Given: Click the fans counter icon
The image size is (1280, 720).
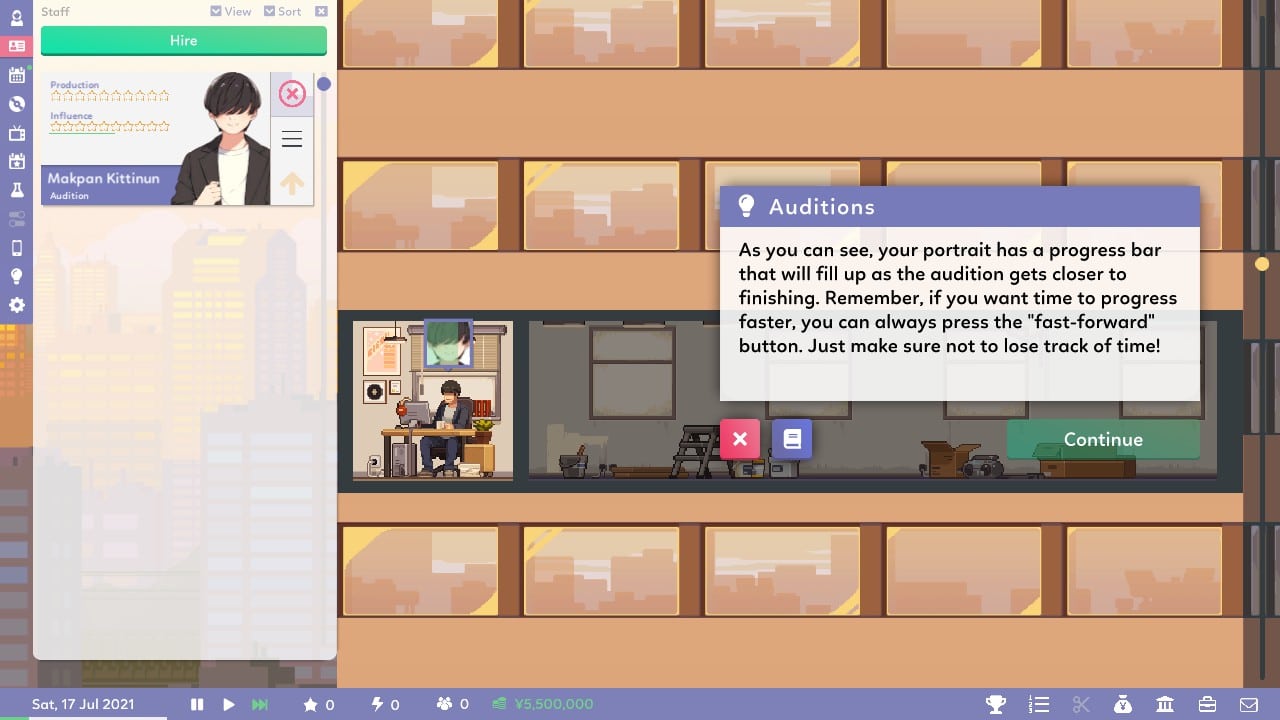Looking at the screenshot, I should tap(445, 704).
